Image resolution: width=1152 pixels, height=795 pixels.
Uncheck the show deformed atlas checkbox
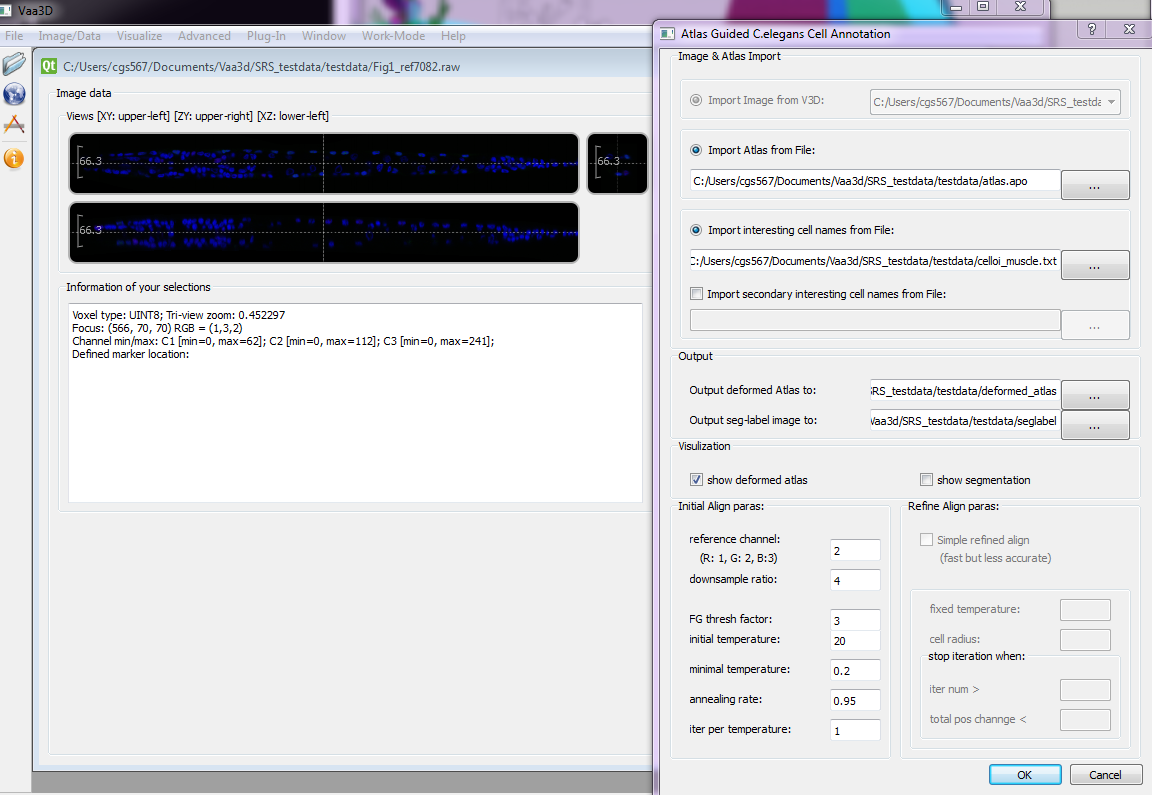[697, 480]
